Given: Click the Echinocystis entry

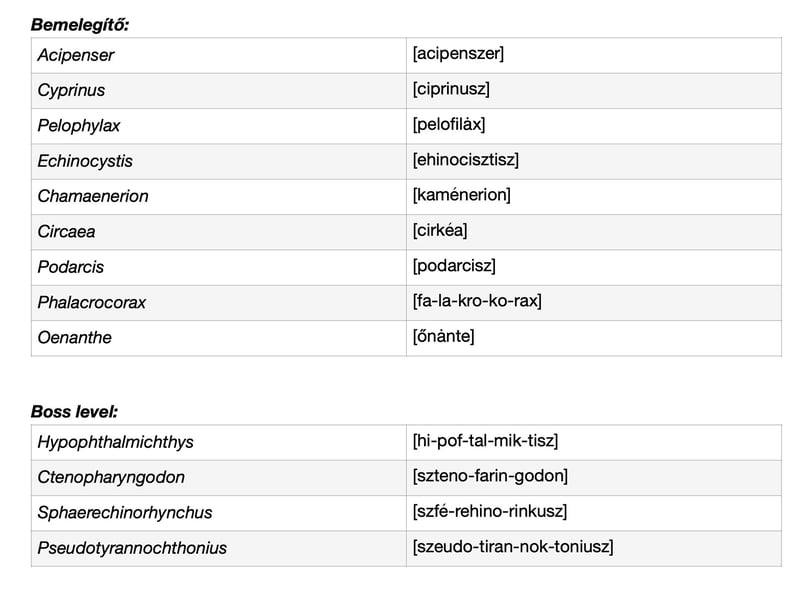Looking at the screenshot, I should click(85, 161).
